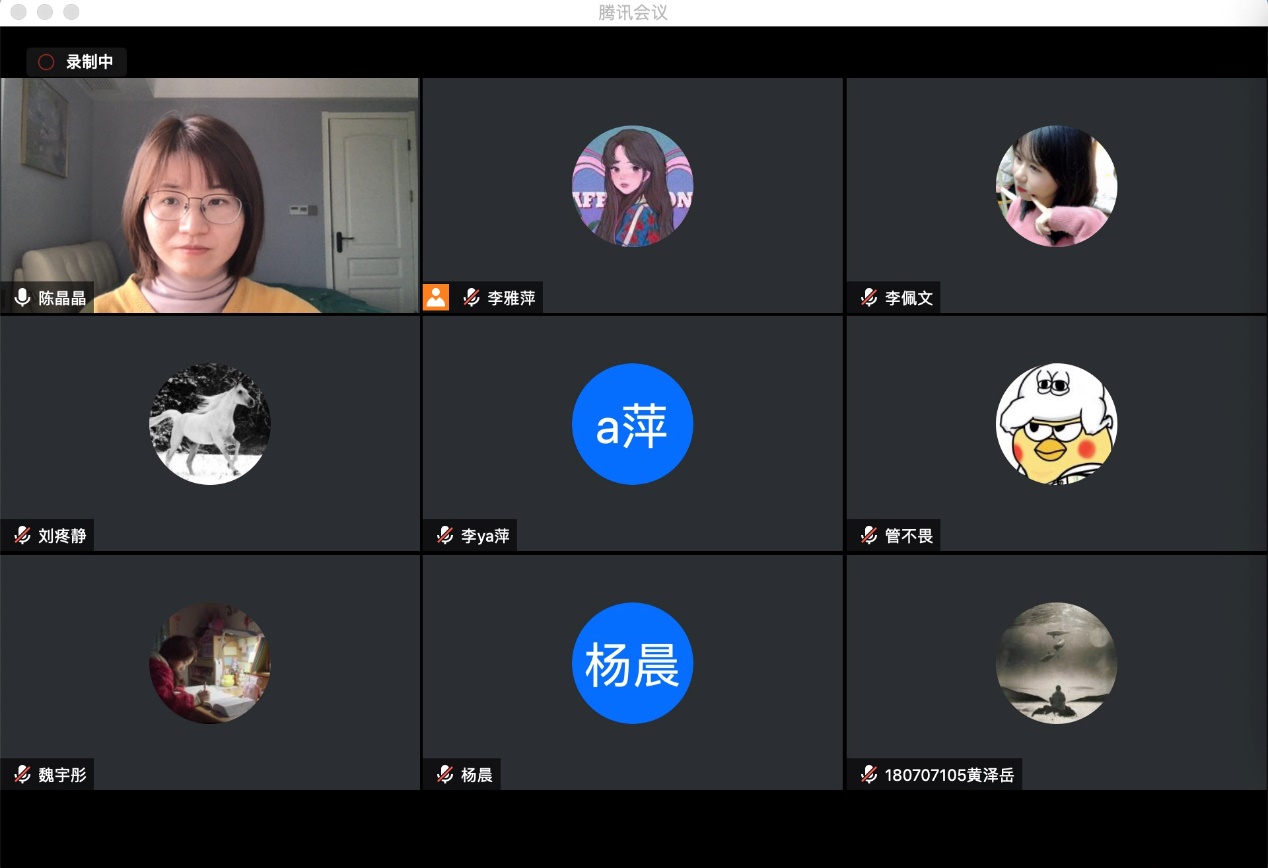Click the name label 刘疼静
1268x868 pixels.
coord(62,536)
